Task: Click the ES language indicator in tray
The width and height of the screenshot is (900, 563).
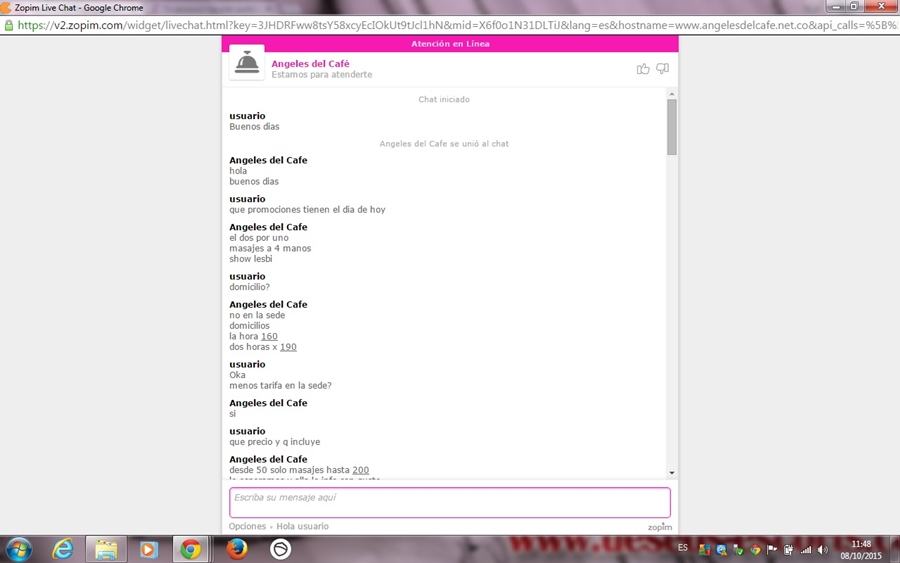Action: [683, 549]
